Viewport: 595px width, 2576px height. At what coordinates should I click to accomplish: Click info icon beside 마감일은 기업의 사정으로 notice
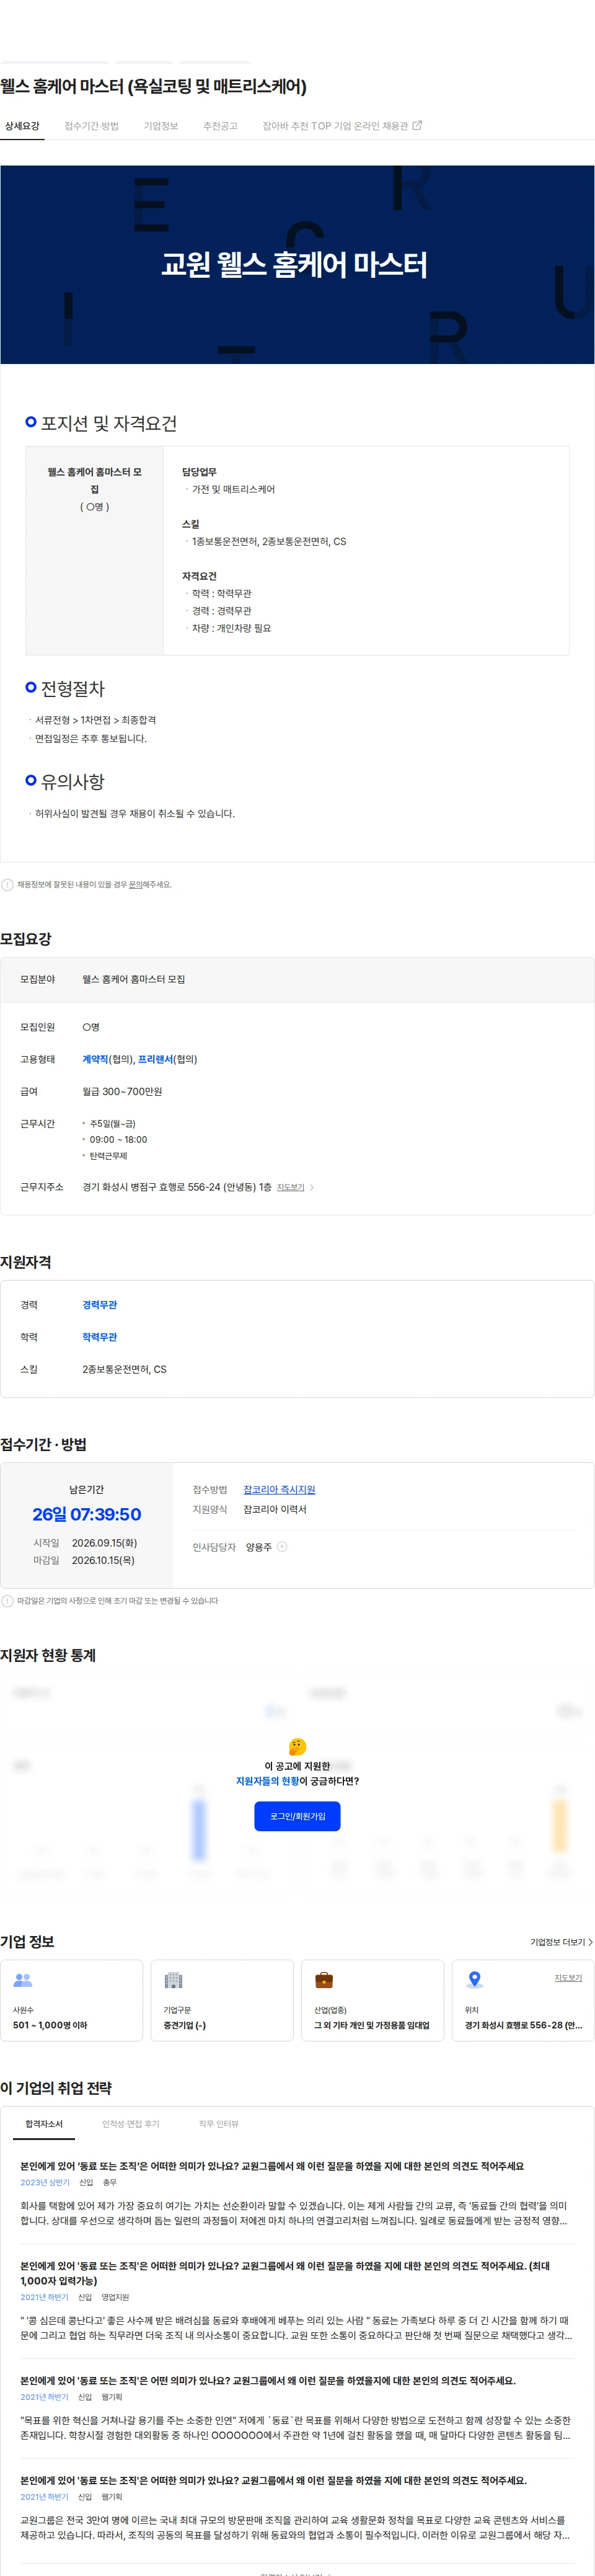point(8,1601)
